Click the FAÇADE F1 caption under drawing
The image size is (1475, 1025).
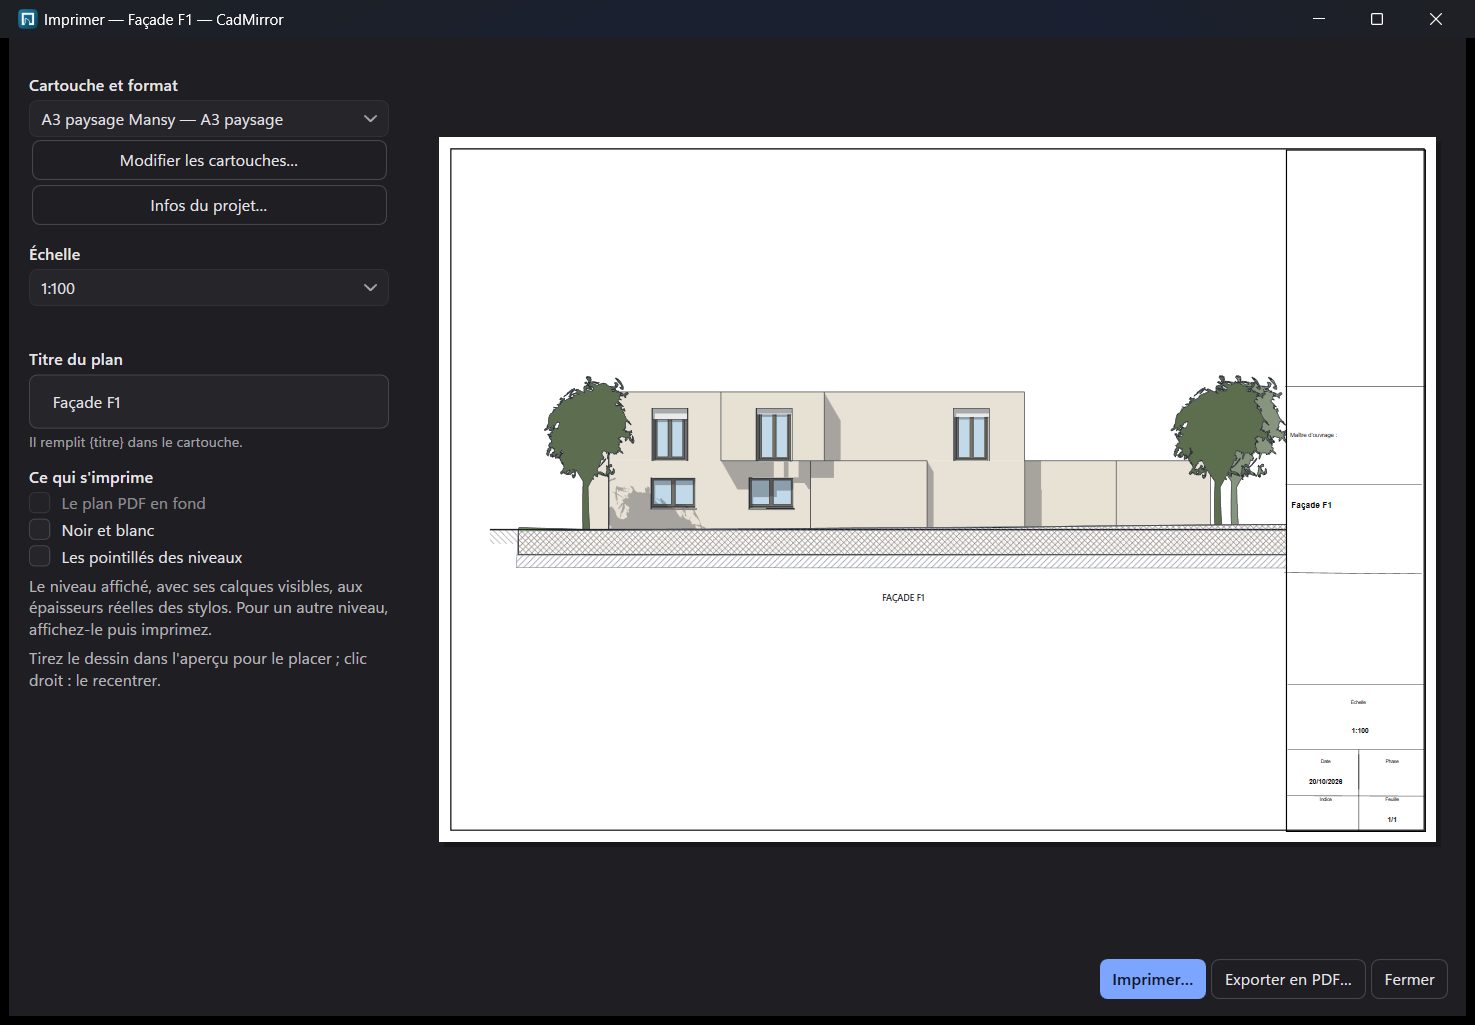click(x=903, y=598)
